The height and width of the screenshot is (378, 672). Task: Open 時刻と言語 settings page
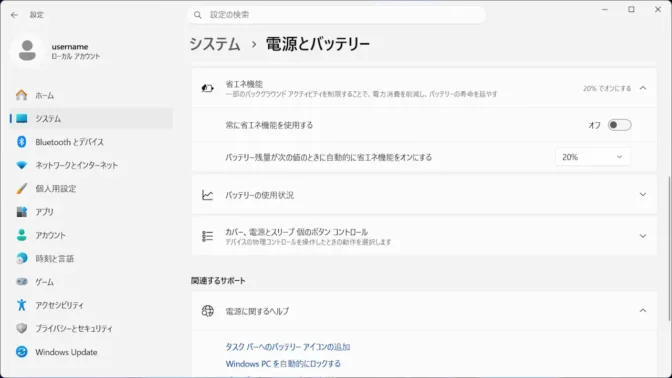(x=91, y=258)
